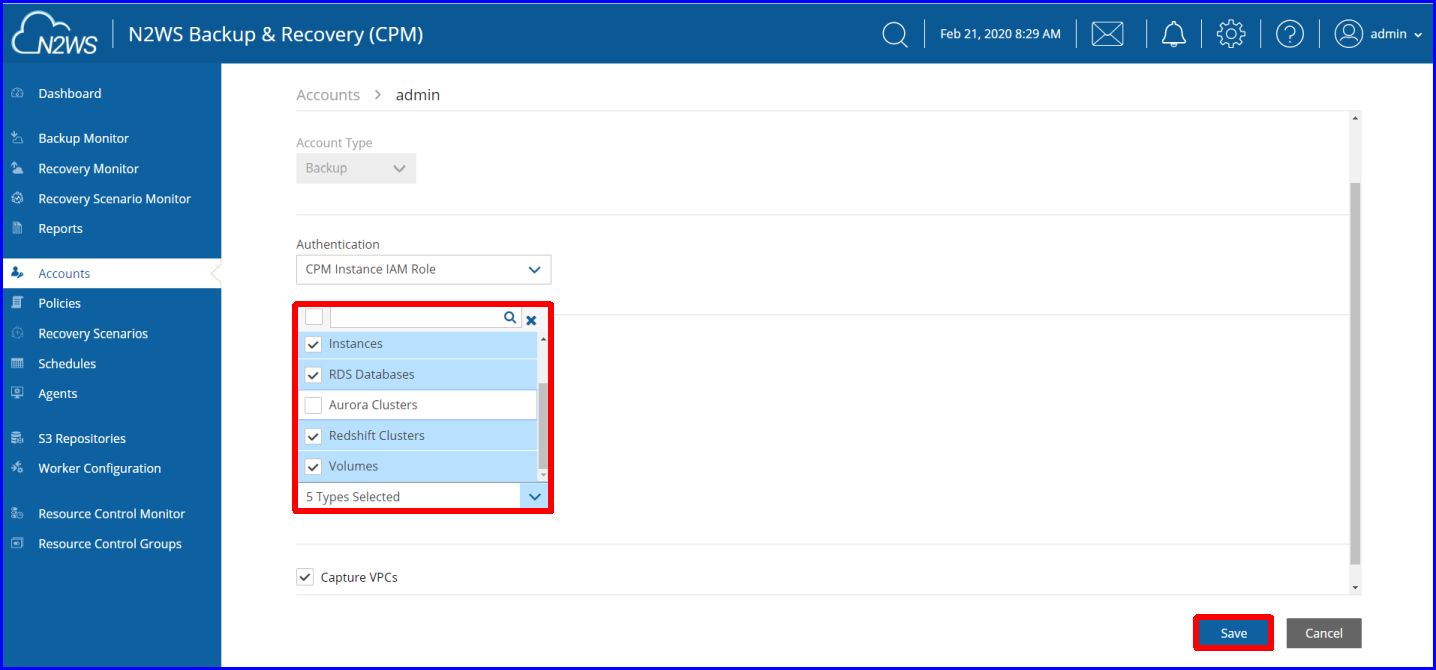This screenshot has width=1436, height=670.
Task: Expand the admin user menu arrow
Action: (1418, 35)
